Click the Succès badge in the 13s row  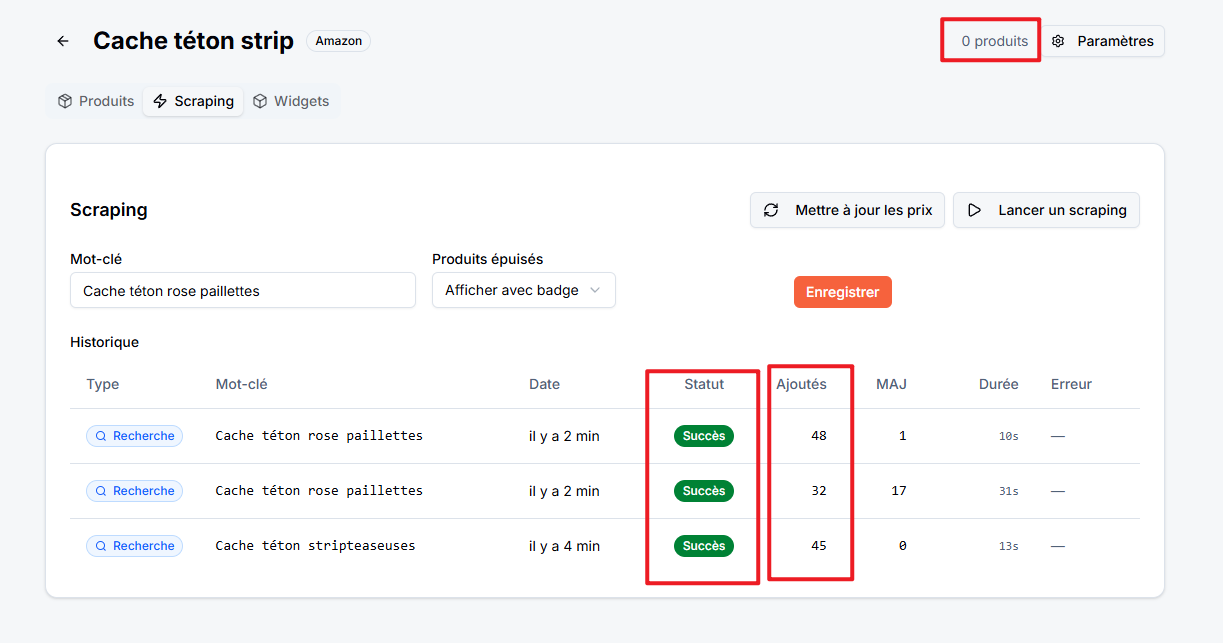pyautogui.click(x=704, y=546)
